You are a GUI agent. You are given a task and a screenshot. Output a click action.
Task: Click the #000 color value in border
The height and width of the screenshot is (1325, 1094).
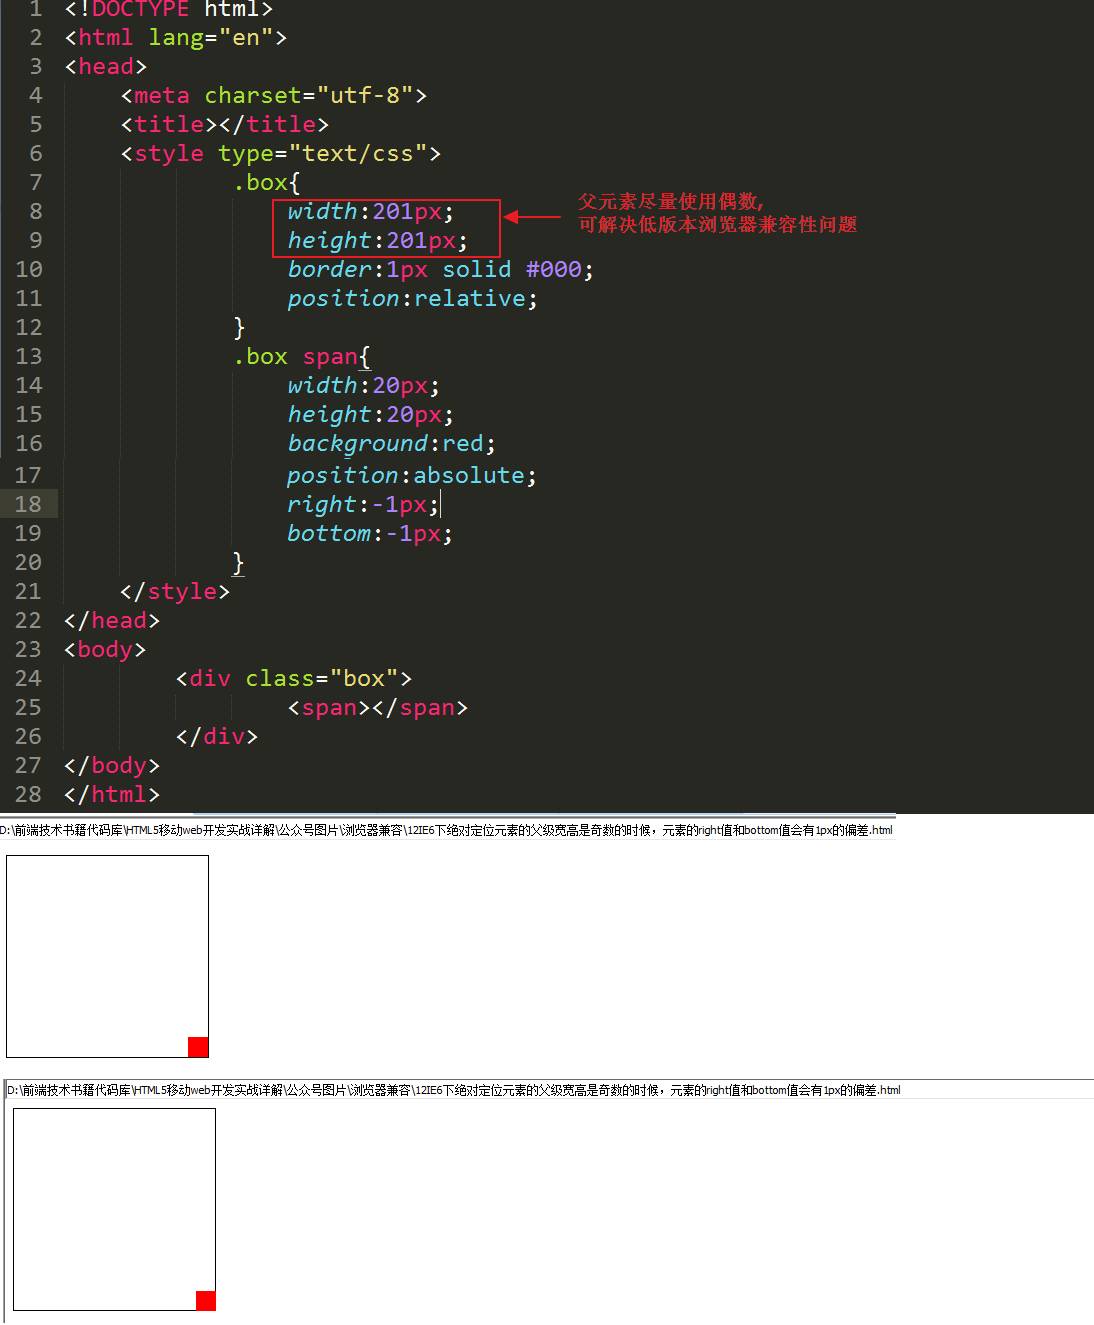[x=554, y=269]
